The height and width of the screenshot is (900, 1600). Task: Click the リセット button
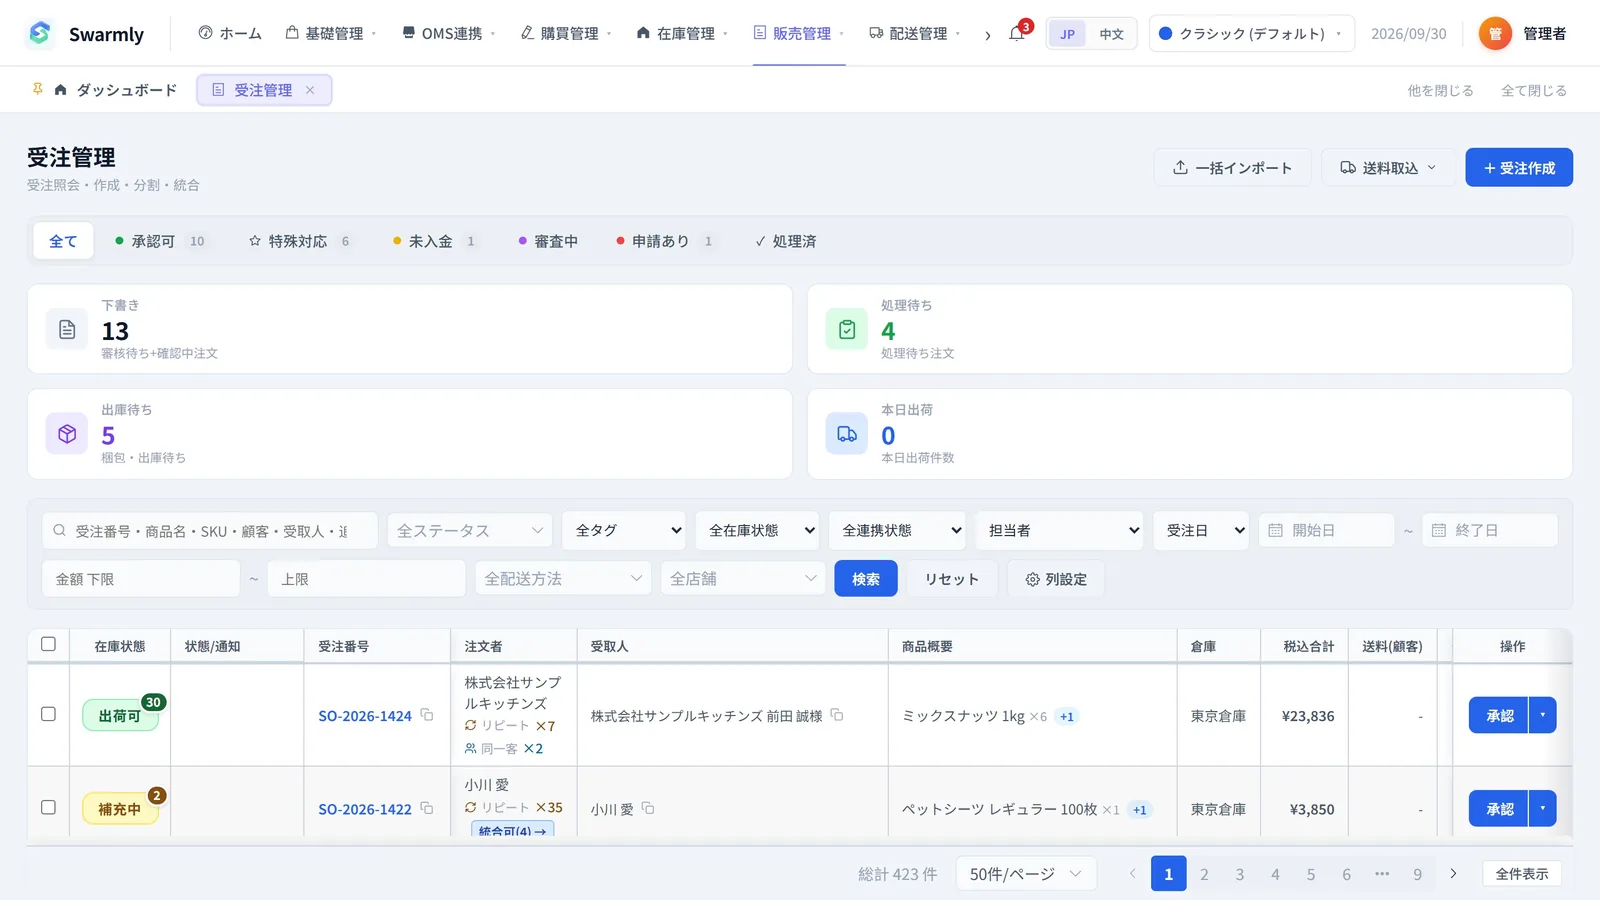pyautogui.click(x=952, y=578)
